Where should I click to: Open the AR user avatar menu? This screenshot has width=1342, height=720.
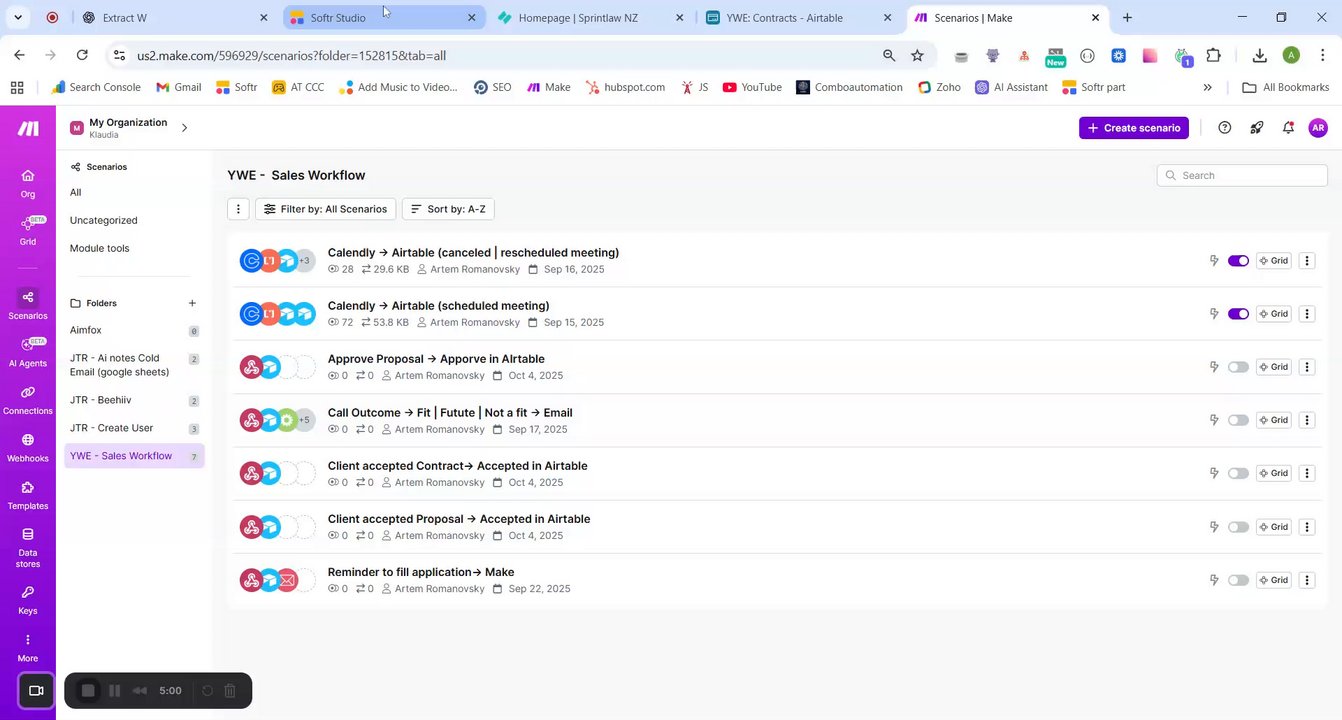tap(1318, 128)
